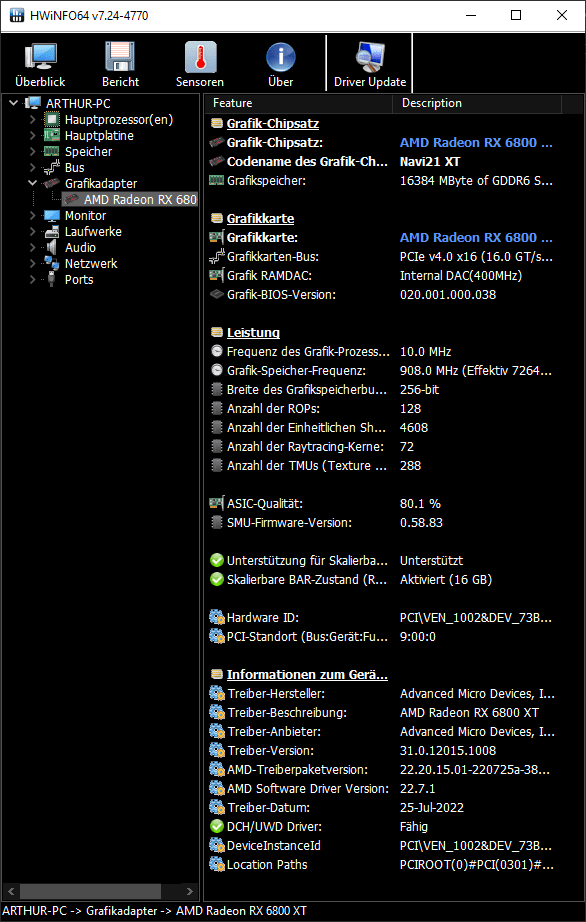Click the Unterstützung für Skalierba... checkmark icon
586x922 pixels.
pos(217,560)
